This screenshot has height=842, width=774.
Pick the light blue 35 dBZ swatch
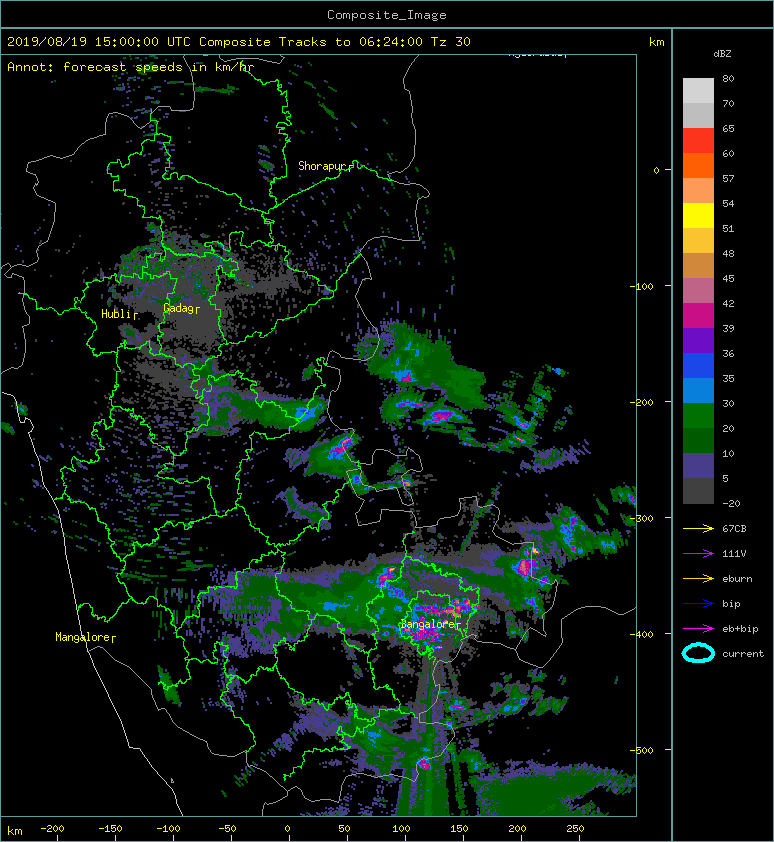[x=698, y=390]
